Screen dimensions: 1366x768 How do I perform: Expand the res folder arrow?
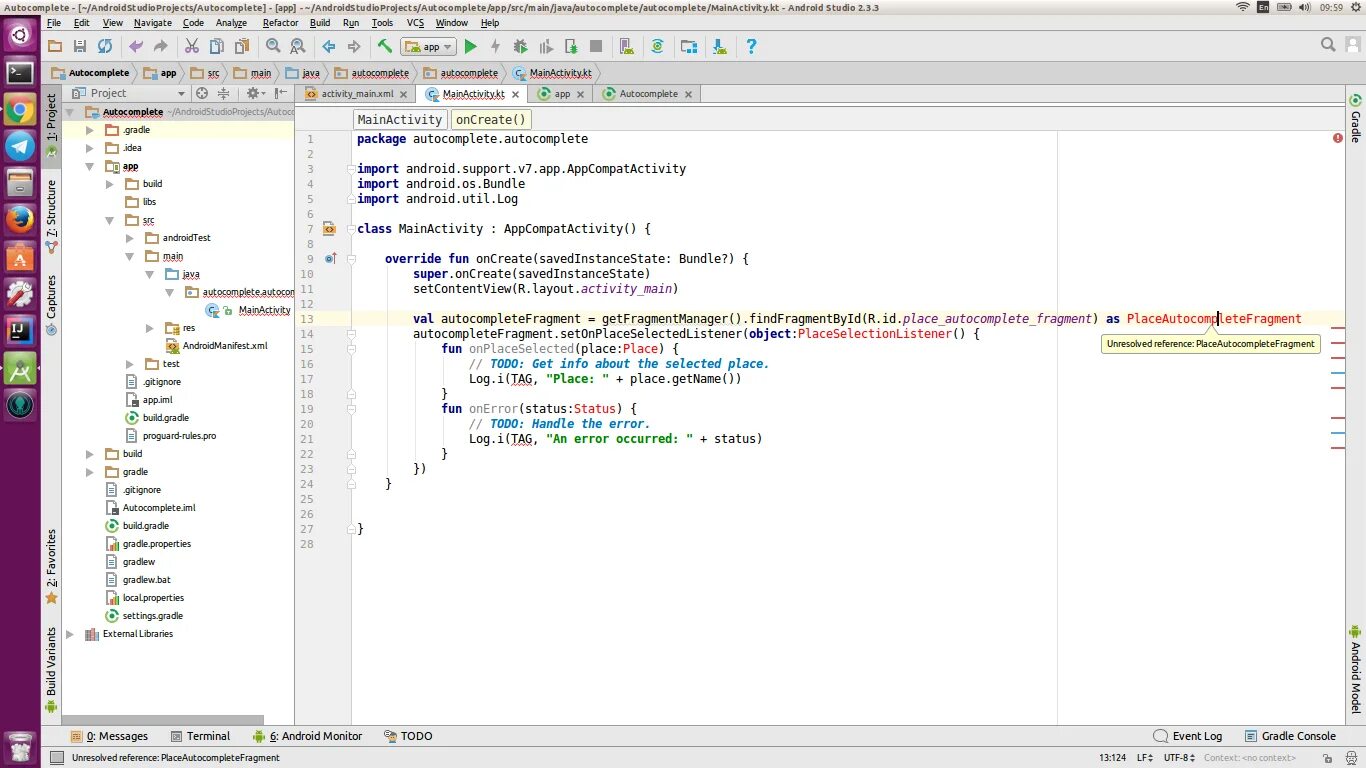[x=150, y=328]
